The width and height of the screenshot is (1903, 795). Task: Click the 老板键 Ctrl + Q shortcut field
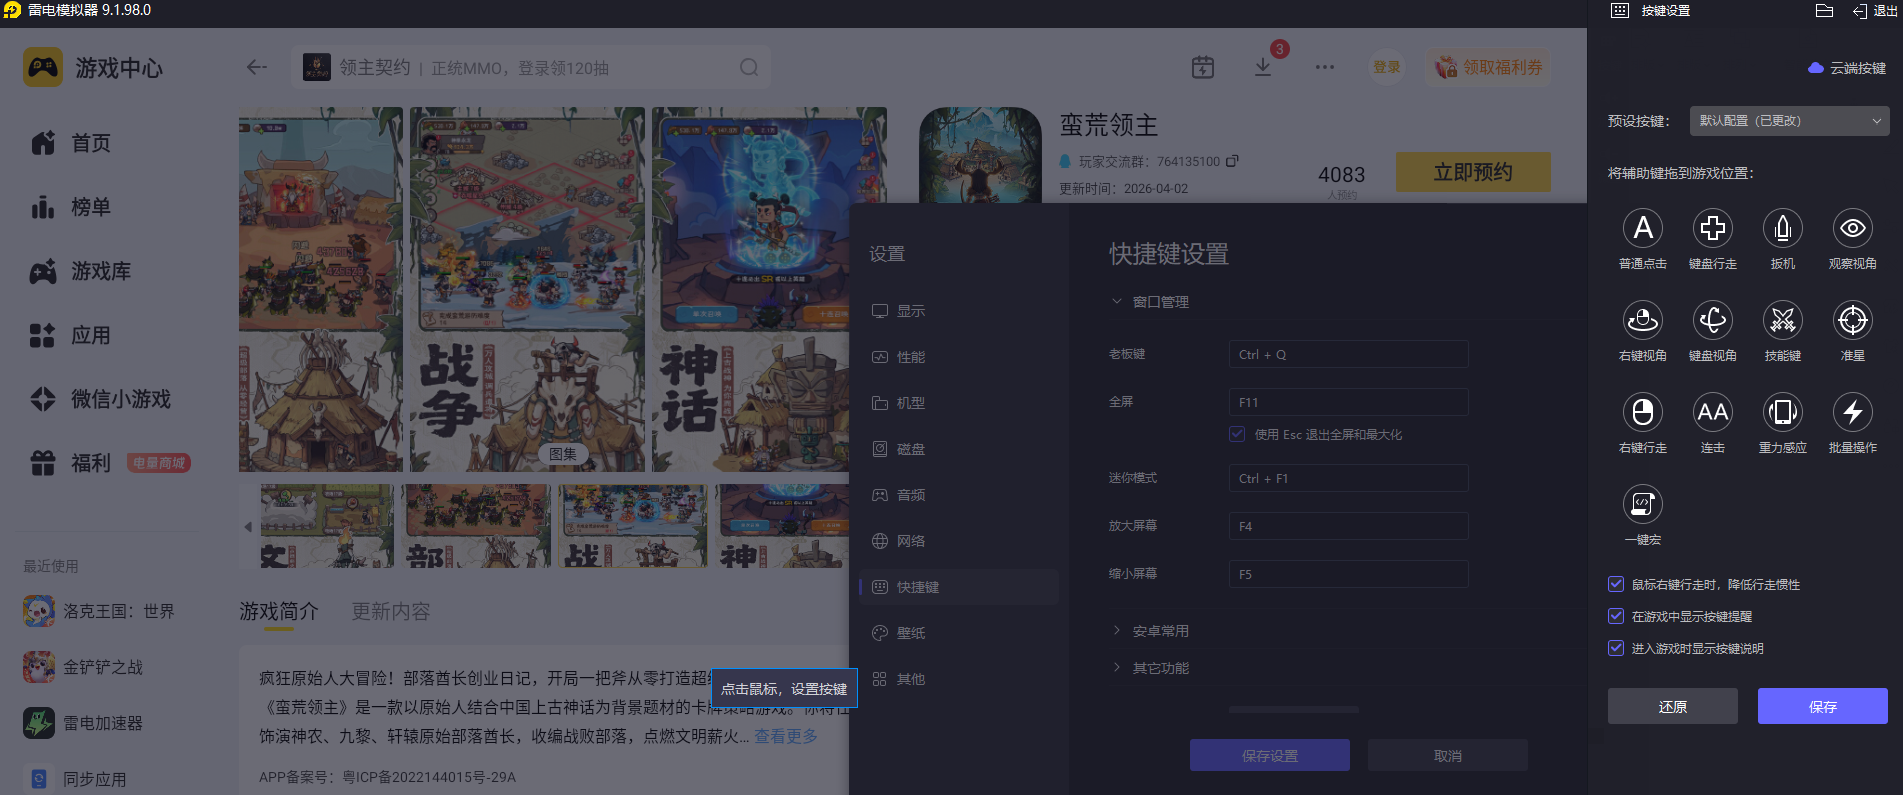click(x=1348, y=354)
